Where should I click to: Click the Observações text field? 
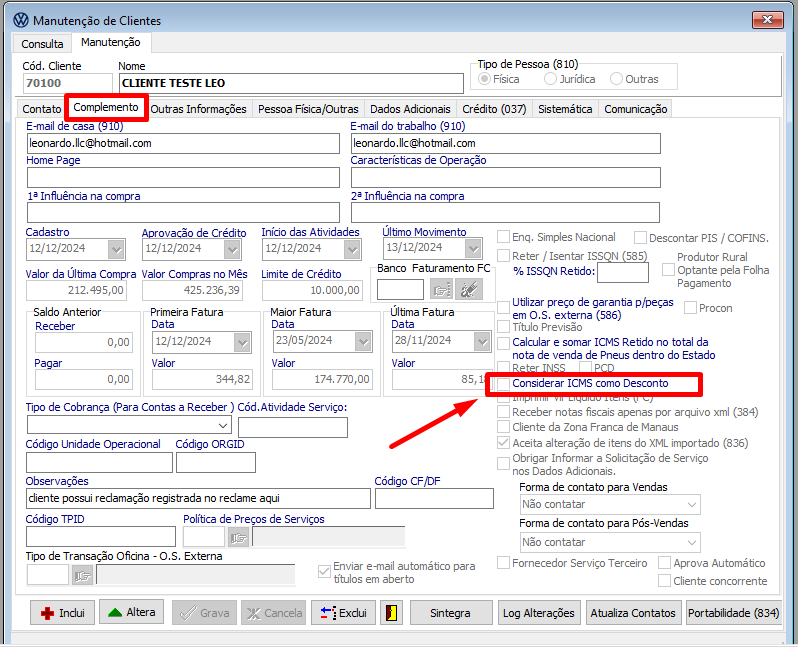tap(198, 499)
